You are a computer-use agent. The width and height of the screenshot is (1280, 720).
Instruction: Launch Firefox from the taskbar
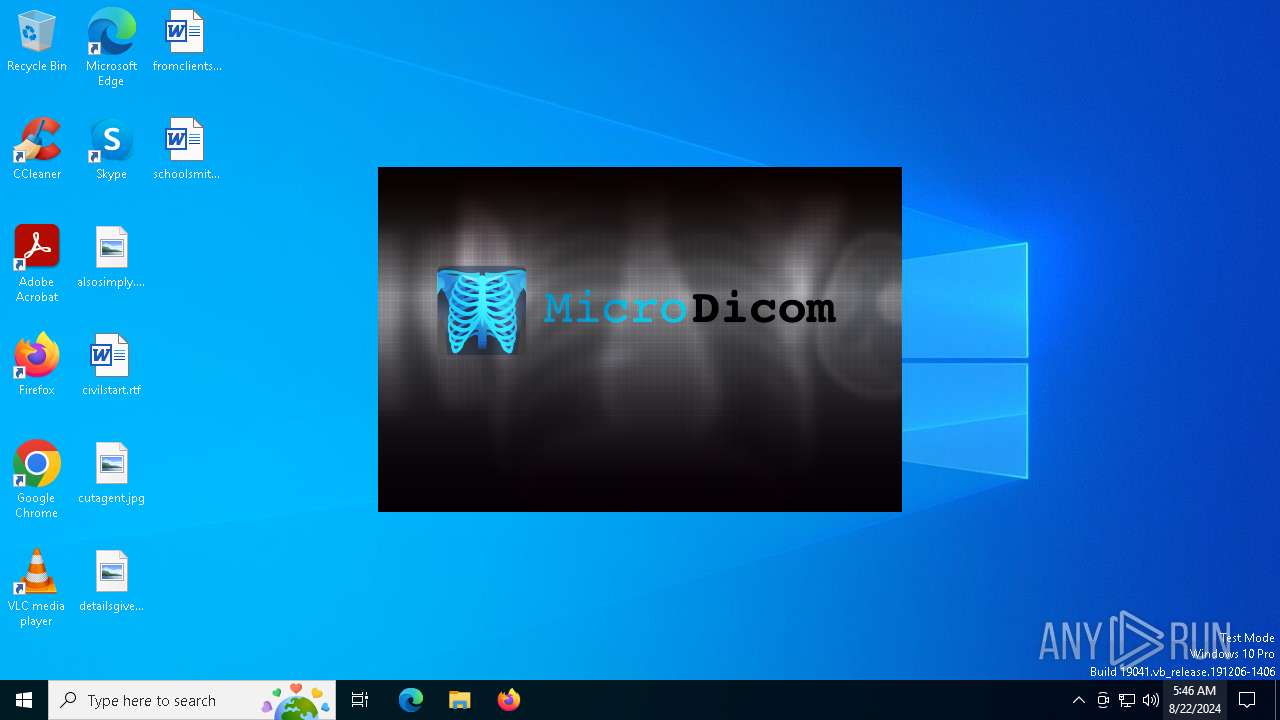[x=509, y=700]
